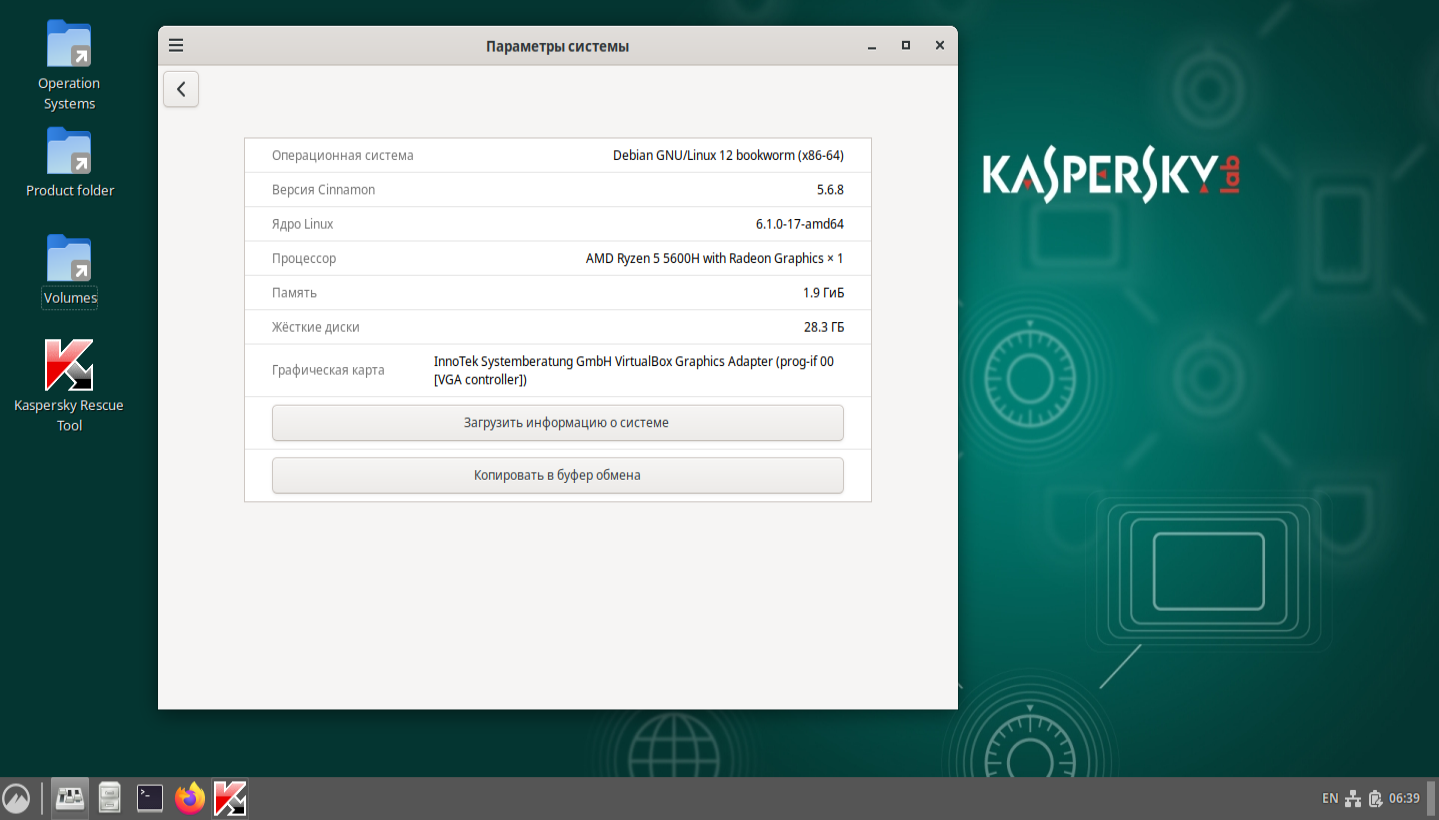Open the network connection tray icon
The width and height of the screenshot is (1439, 820).
point(1353,798)
